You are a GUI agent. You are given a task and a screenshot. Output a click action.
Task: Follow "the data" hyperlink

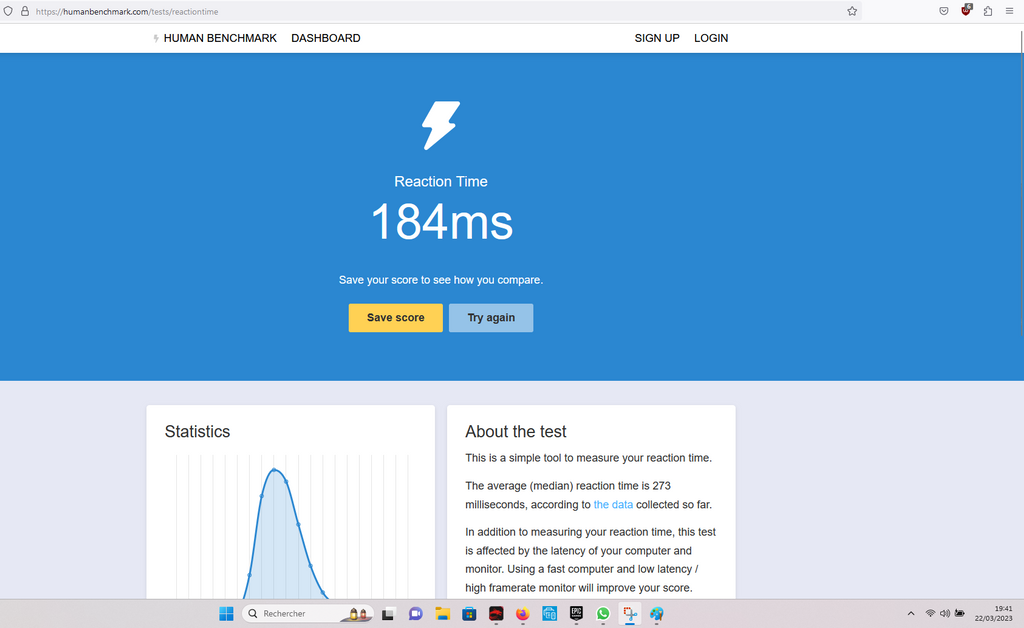[613, 505]
